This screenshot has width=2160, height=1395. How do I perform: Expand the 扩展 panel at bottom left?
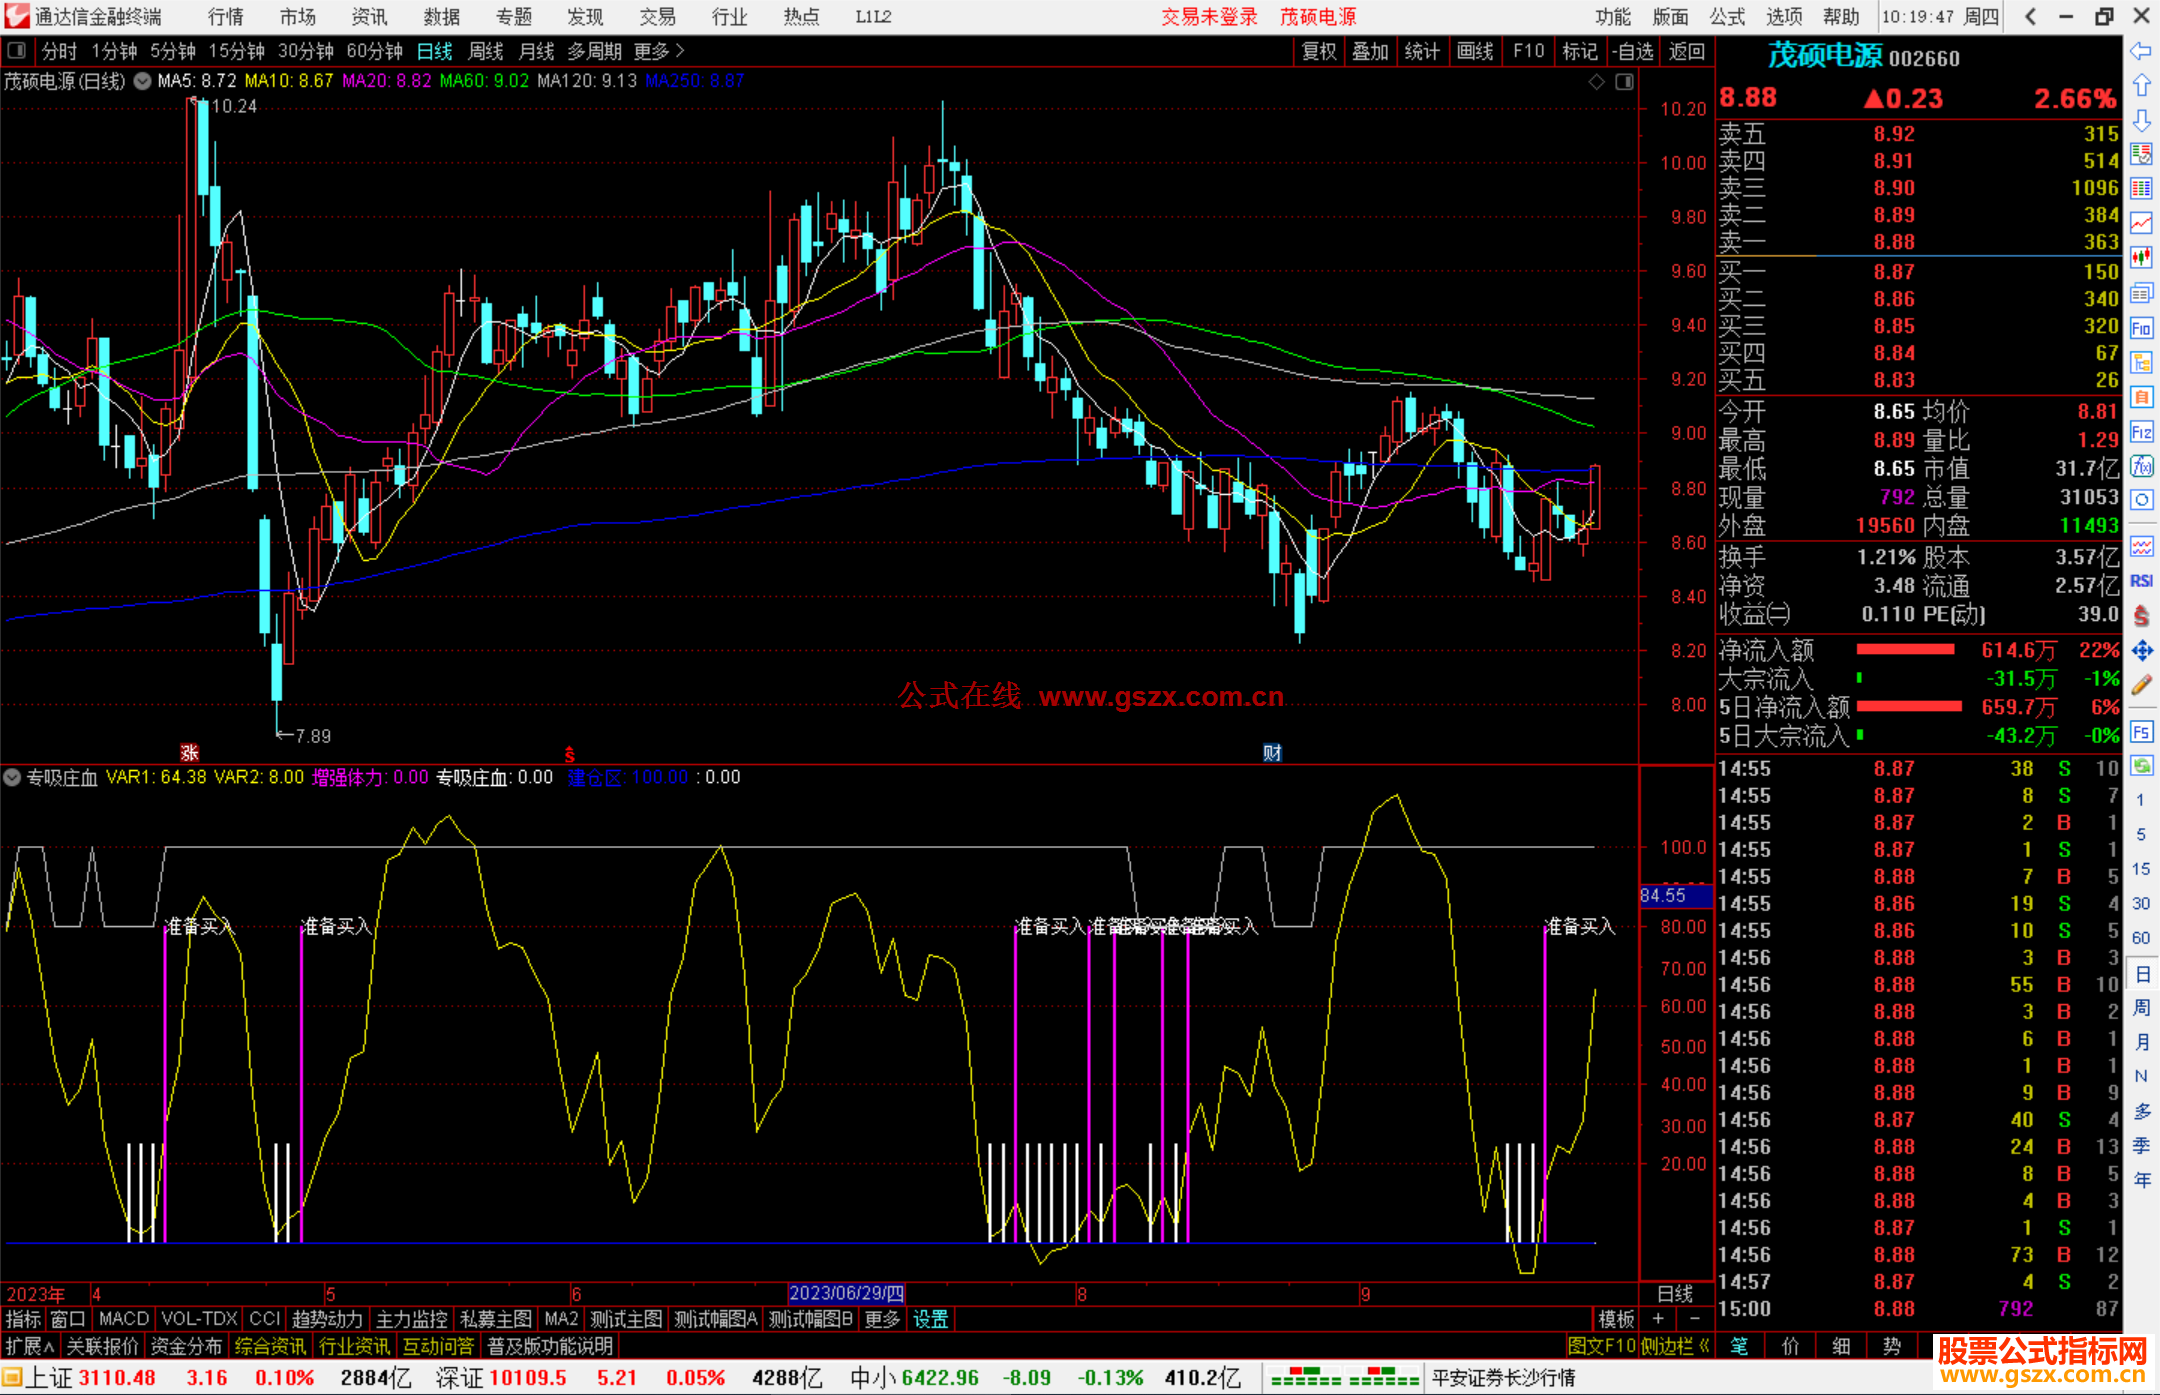pos(29,1346)
